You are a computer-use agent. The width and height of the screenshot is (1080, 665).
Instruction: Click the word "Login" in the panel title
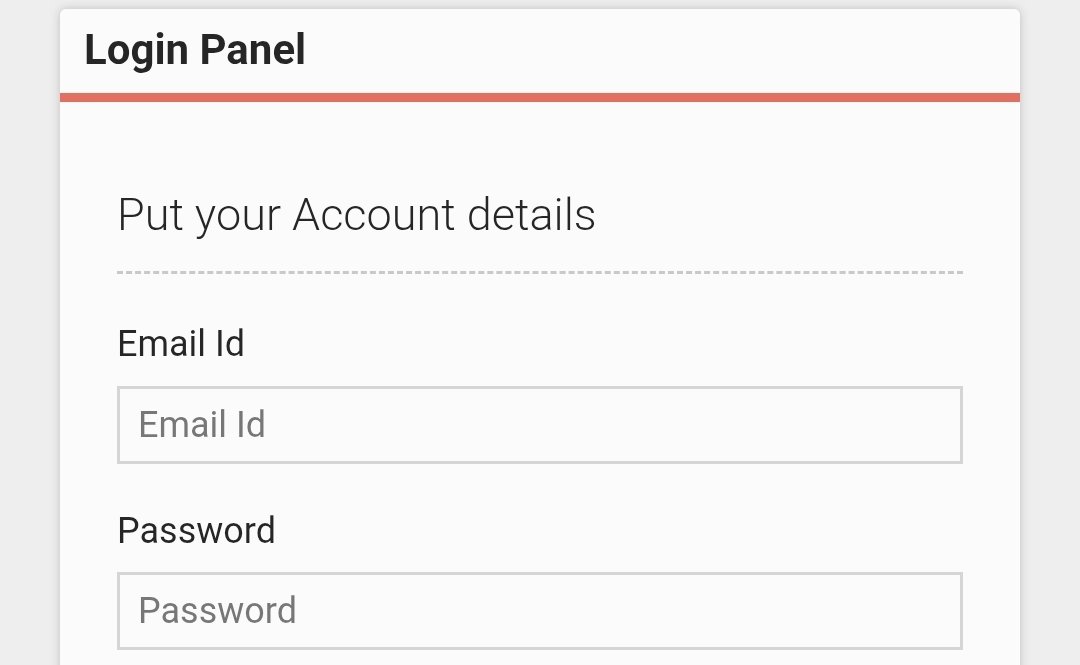coord(135,50)
